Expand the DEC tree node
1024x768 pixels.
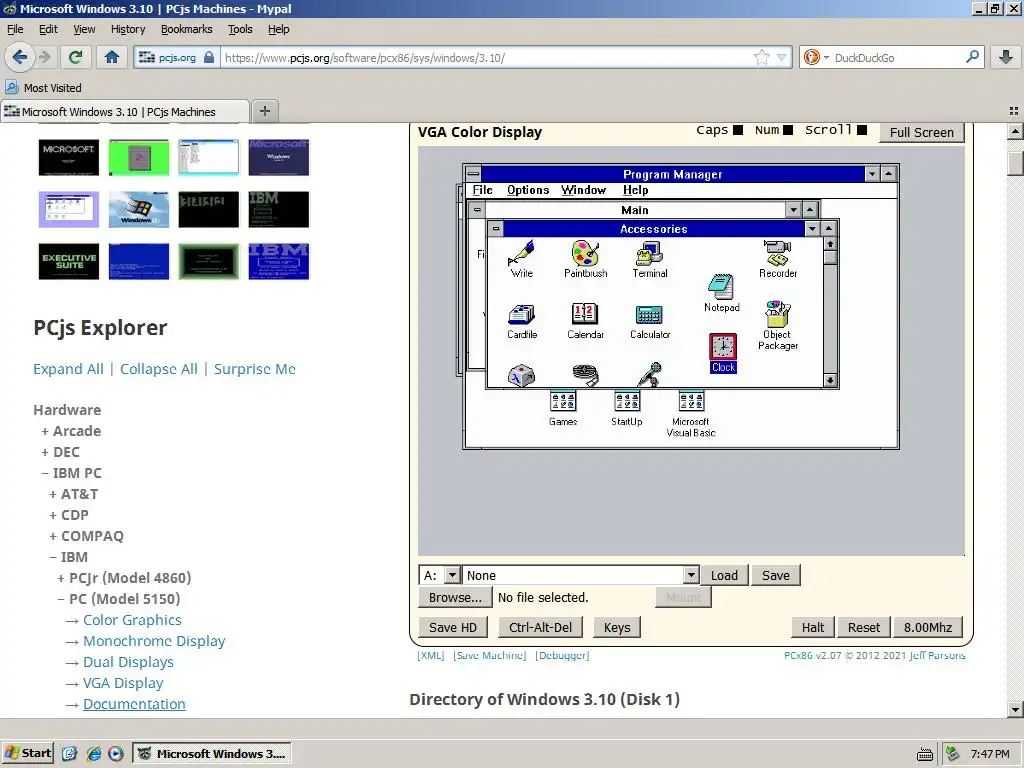(45, 452)
